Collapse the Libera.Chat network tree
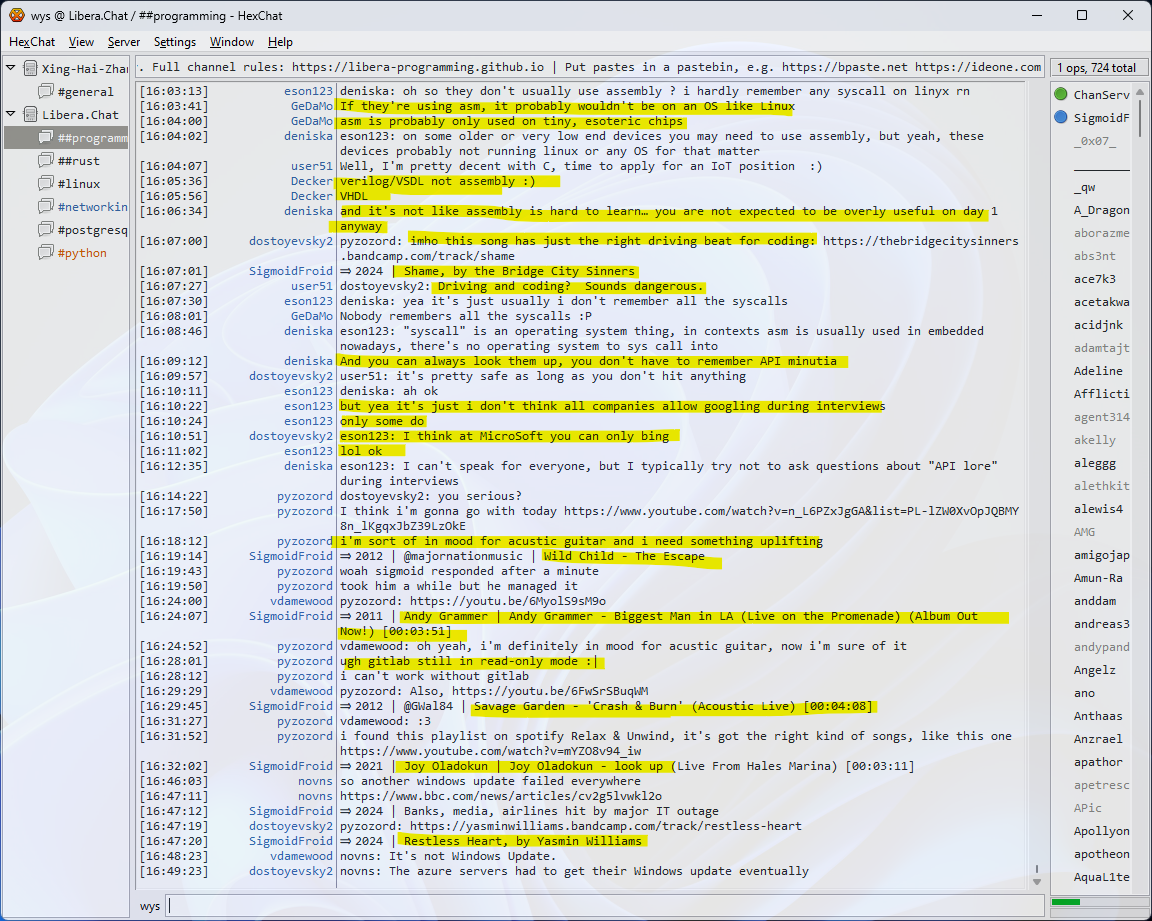 pos(11,115)
